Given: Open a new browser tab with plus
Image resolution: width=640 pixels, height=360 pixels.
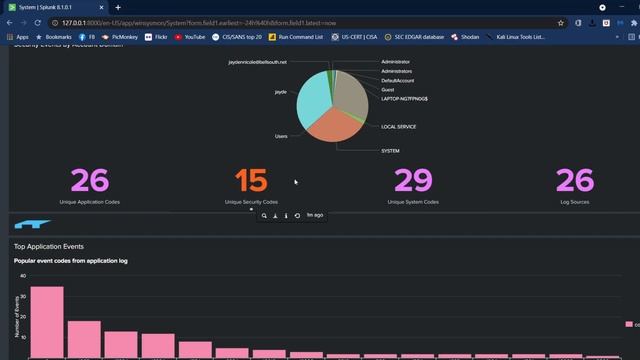Looking at the screenshot, I should pos(118,7).
